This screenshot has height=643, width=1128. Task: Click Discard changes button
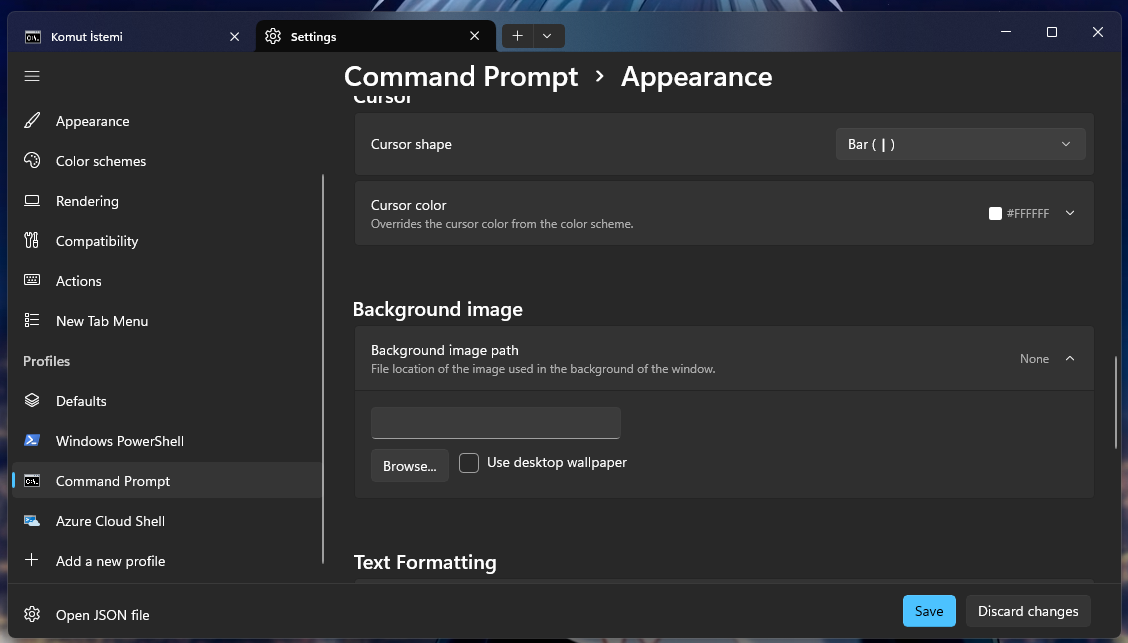(x=1028, y=611)
